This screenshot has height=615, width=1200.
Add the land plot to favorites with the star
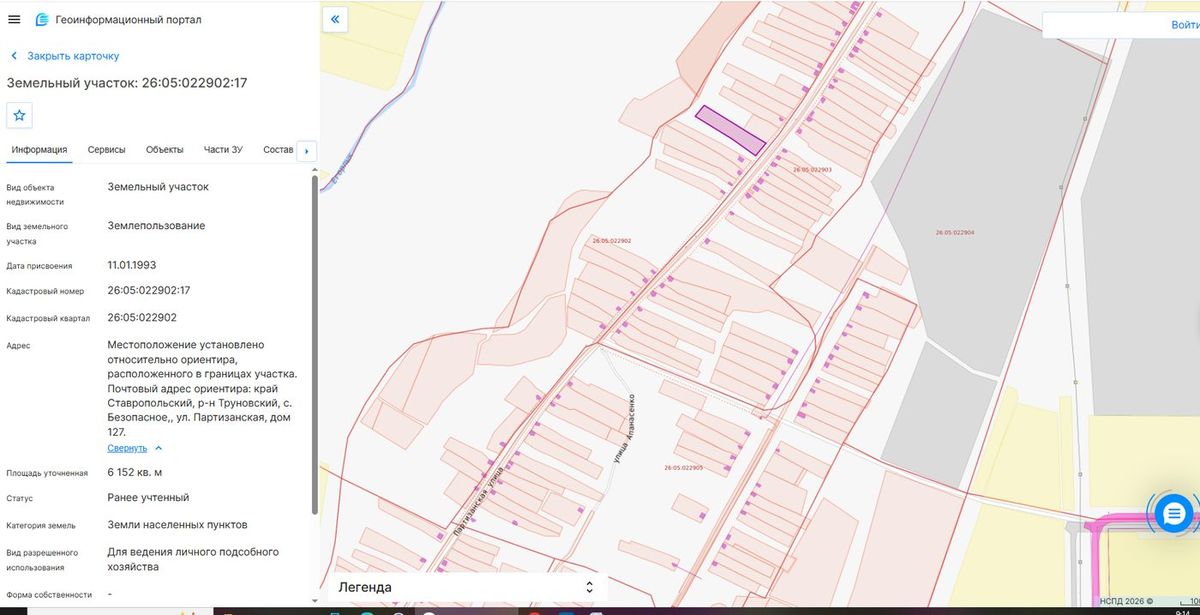(x=19, y=115)
